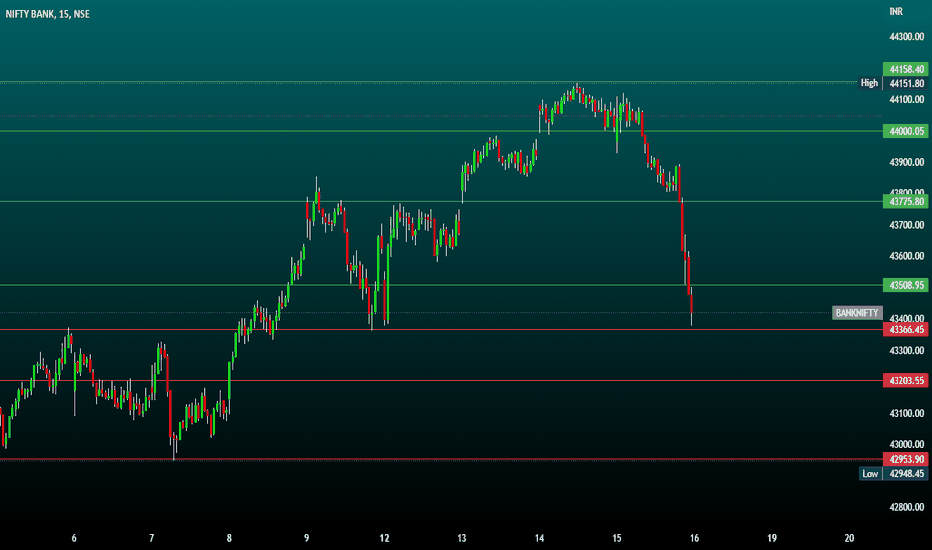Select the 43366.45 red price label

[x=906, y=329]
